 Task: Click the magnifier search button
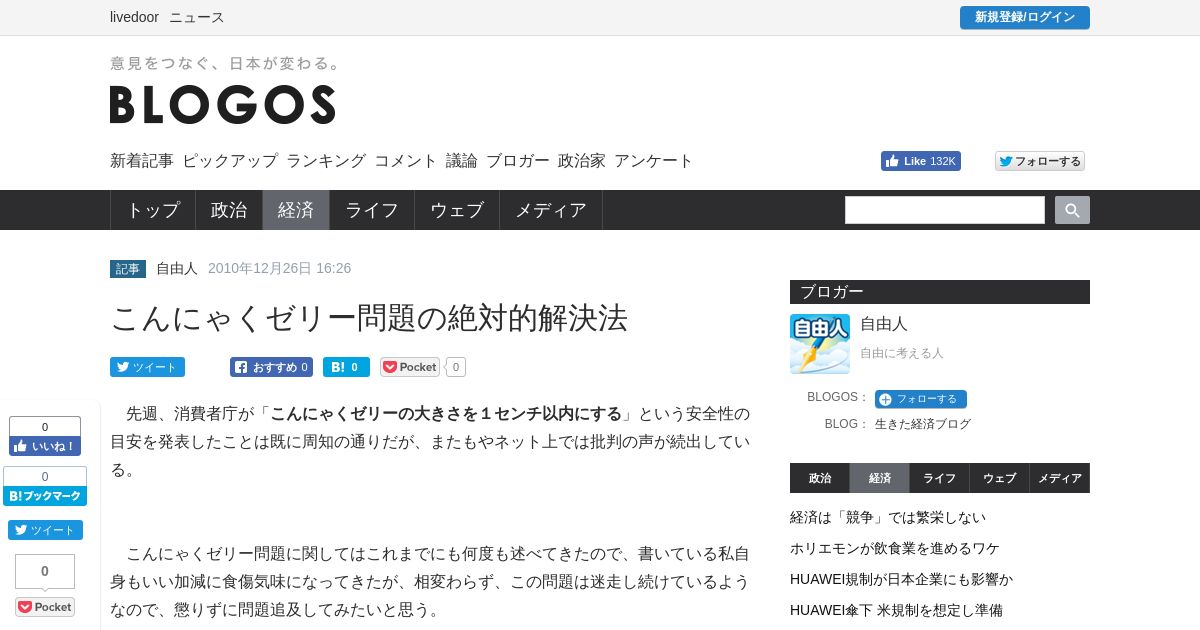point(1072,210)
